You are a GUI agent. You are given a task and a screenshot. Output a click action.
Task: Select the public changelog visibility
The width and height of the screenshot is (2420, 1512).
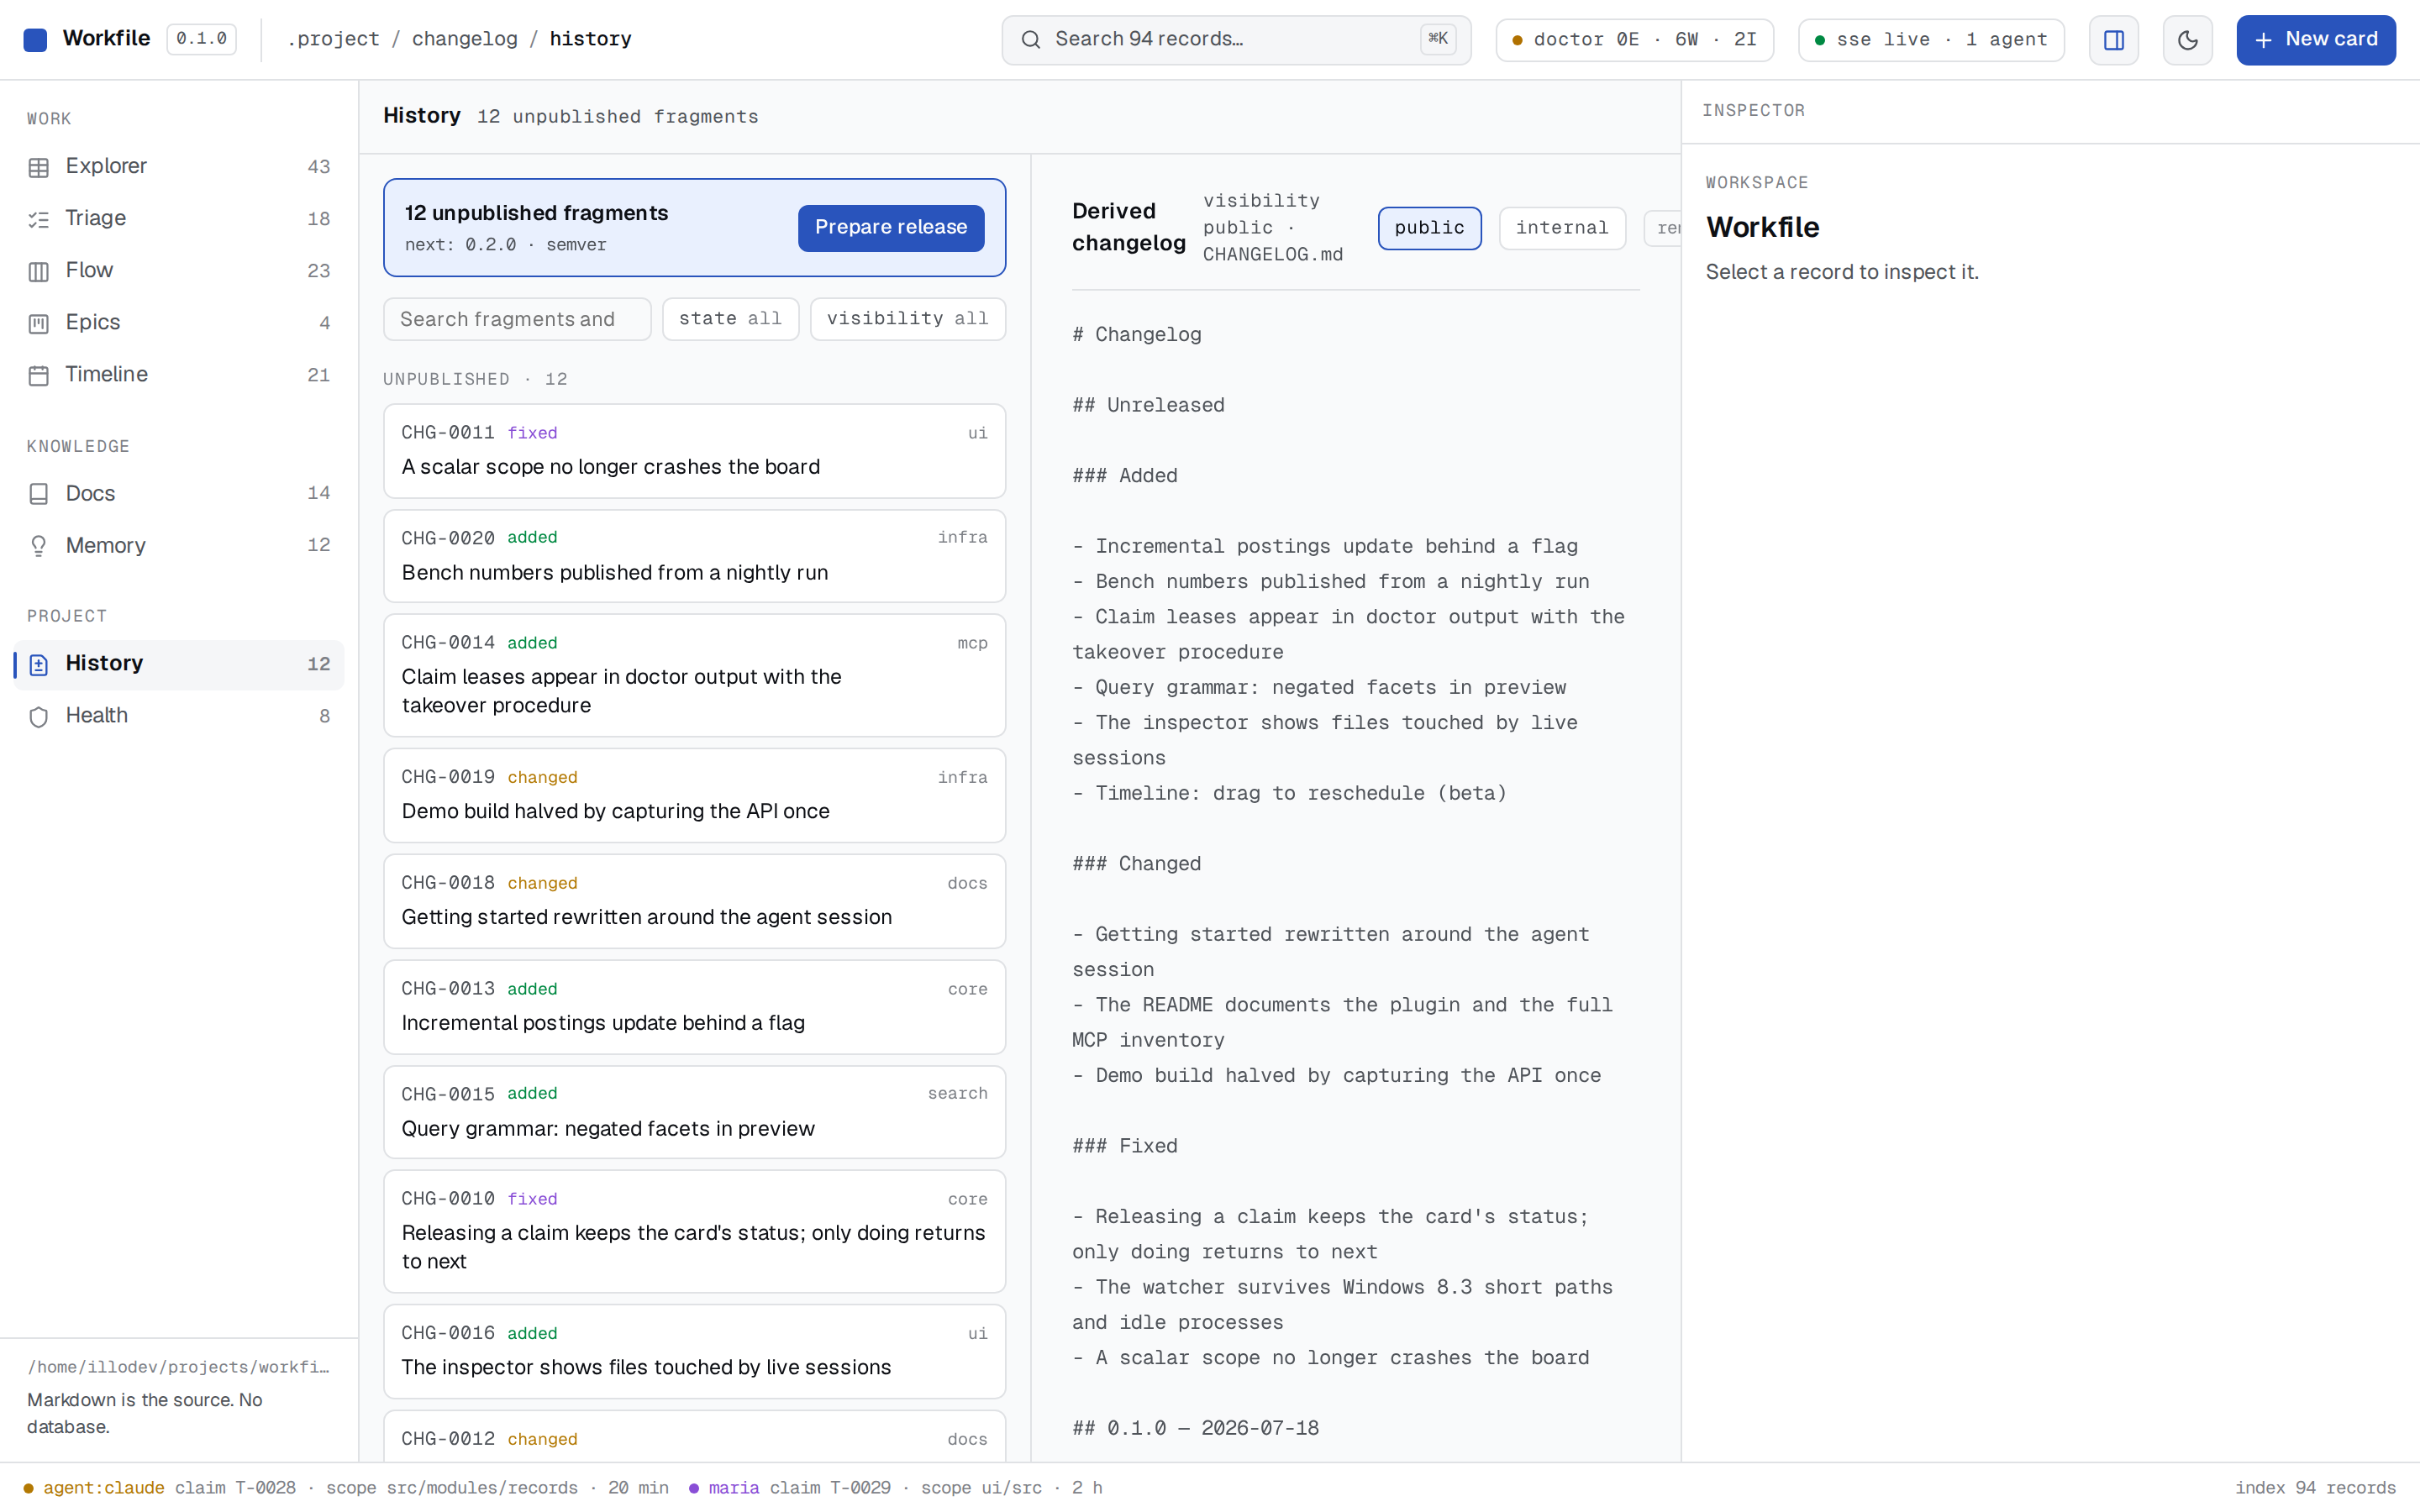coord(1429,228)
